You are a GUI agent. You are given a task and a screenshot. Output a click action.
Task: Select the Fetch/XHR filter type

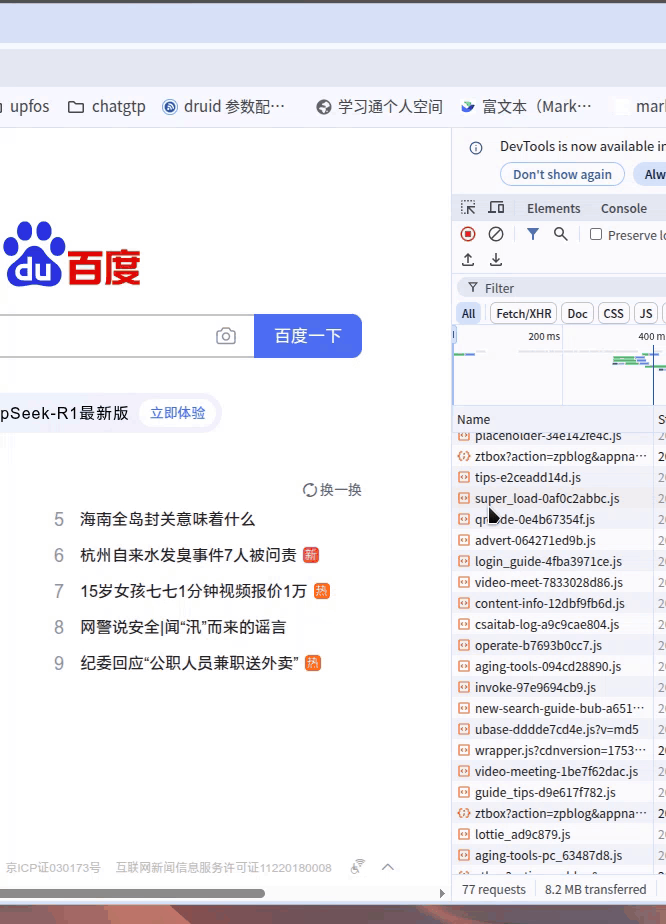point(523,314)
